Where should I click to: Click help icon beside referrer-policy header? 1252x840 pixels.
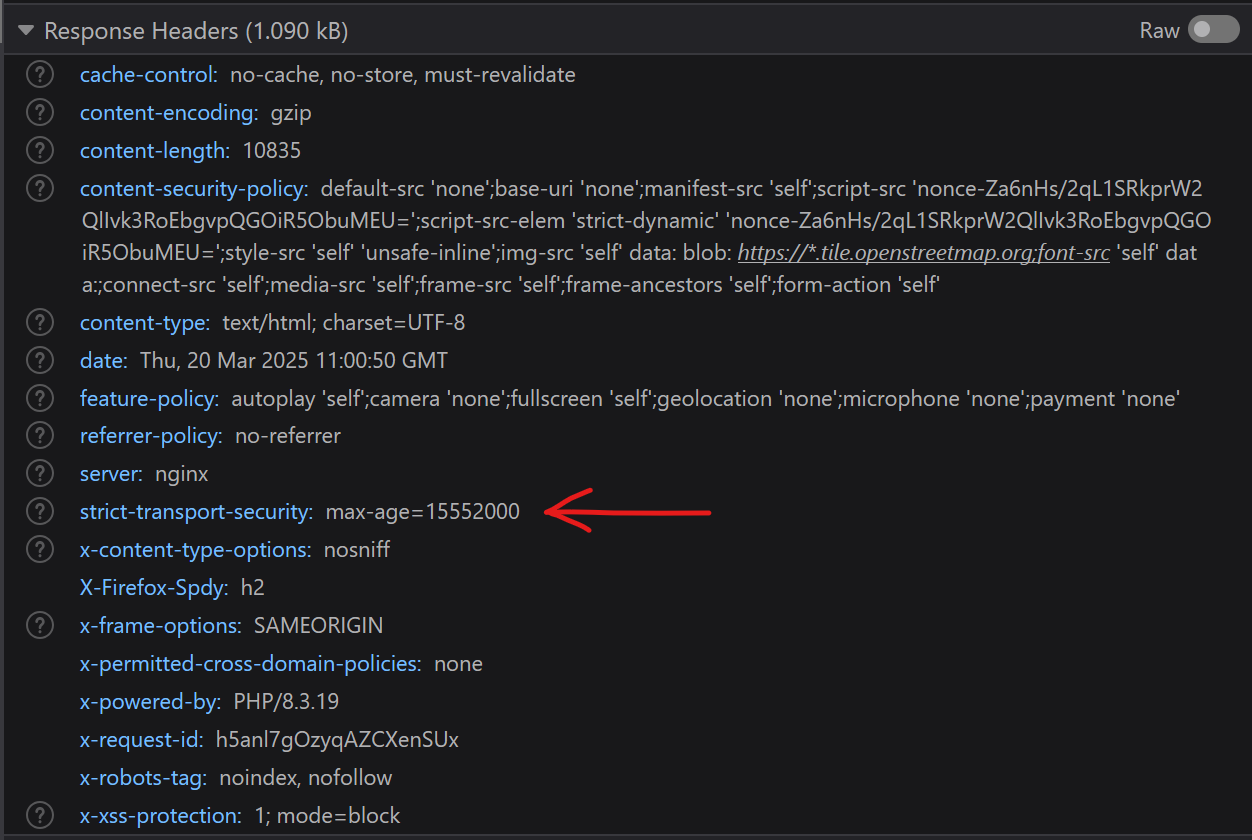[x=39, y=436]
